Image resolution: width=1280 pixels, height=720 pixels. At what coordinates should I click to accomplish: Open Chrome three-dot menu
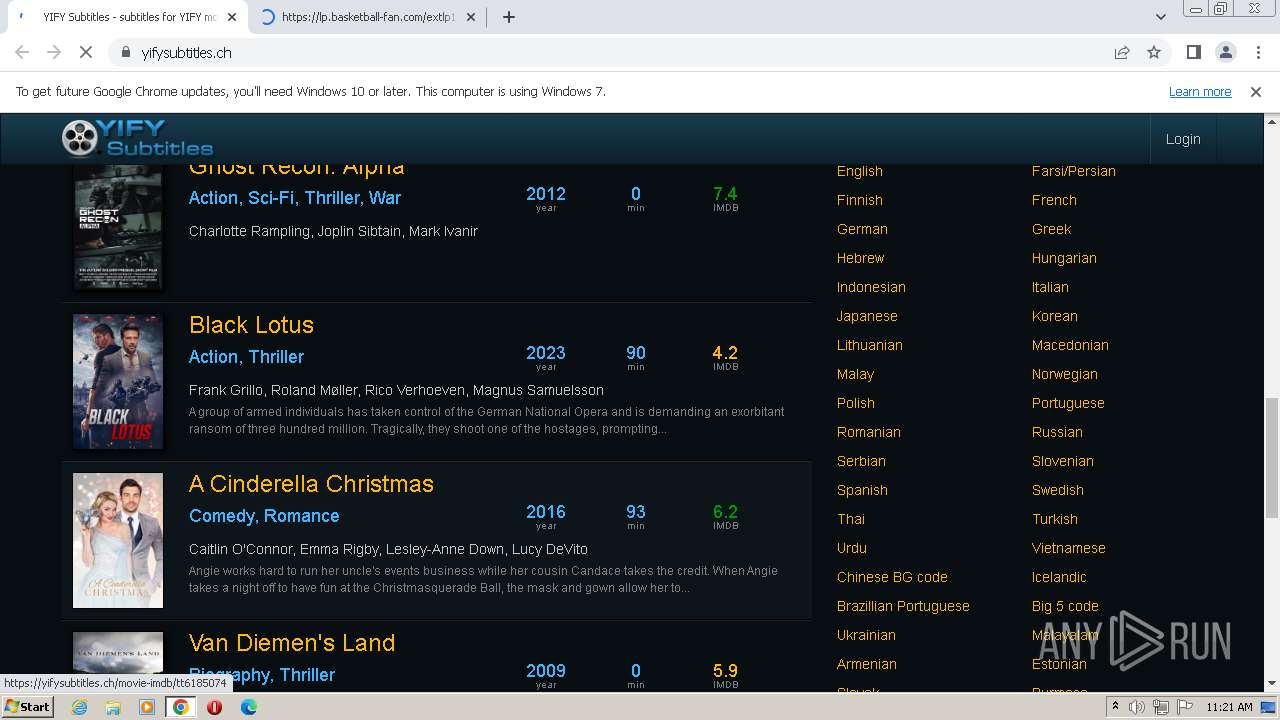coord(1257,52)
